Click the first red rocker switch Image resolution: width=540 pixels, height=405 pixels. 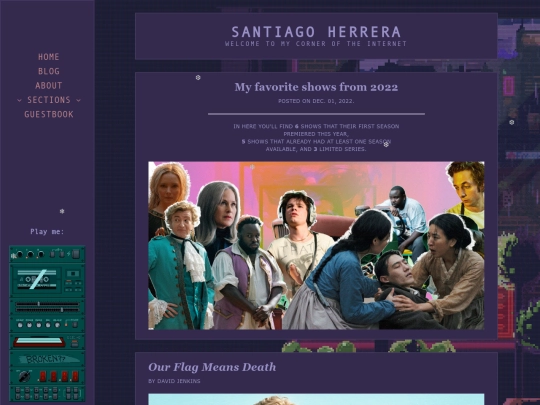click(x=43, y=376)
